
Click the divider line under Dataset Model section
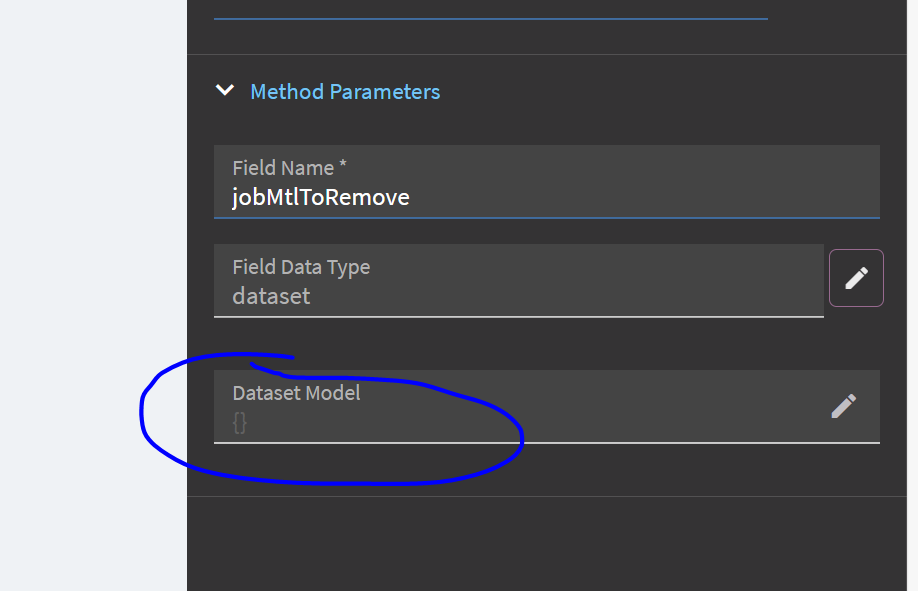click(547, 497)
